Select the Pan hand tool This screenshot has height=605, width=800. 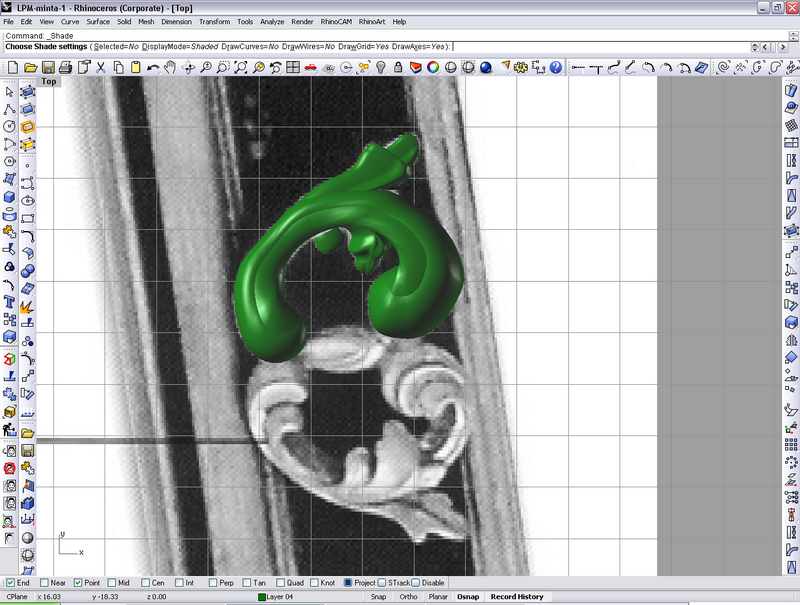tap(170, 67)
